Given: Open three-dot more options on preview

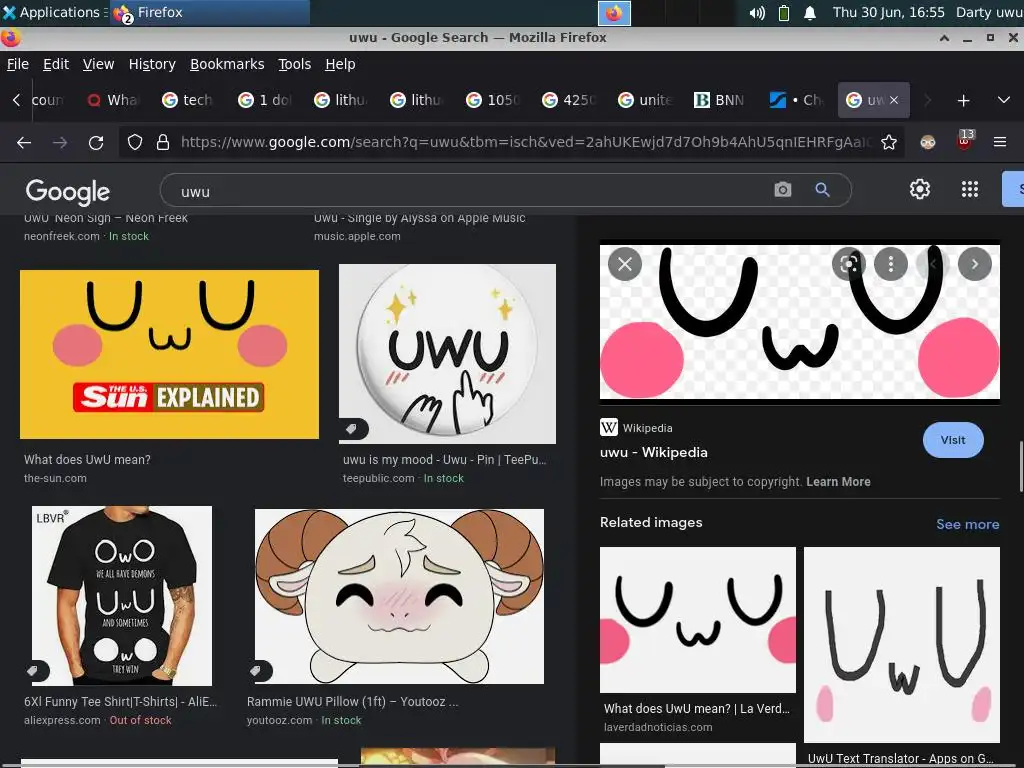Looking at the screenshot, I should click(891, 264).
